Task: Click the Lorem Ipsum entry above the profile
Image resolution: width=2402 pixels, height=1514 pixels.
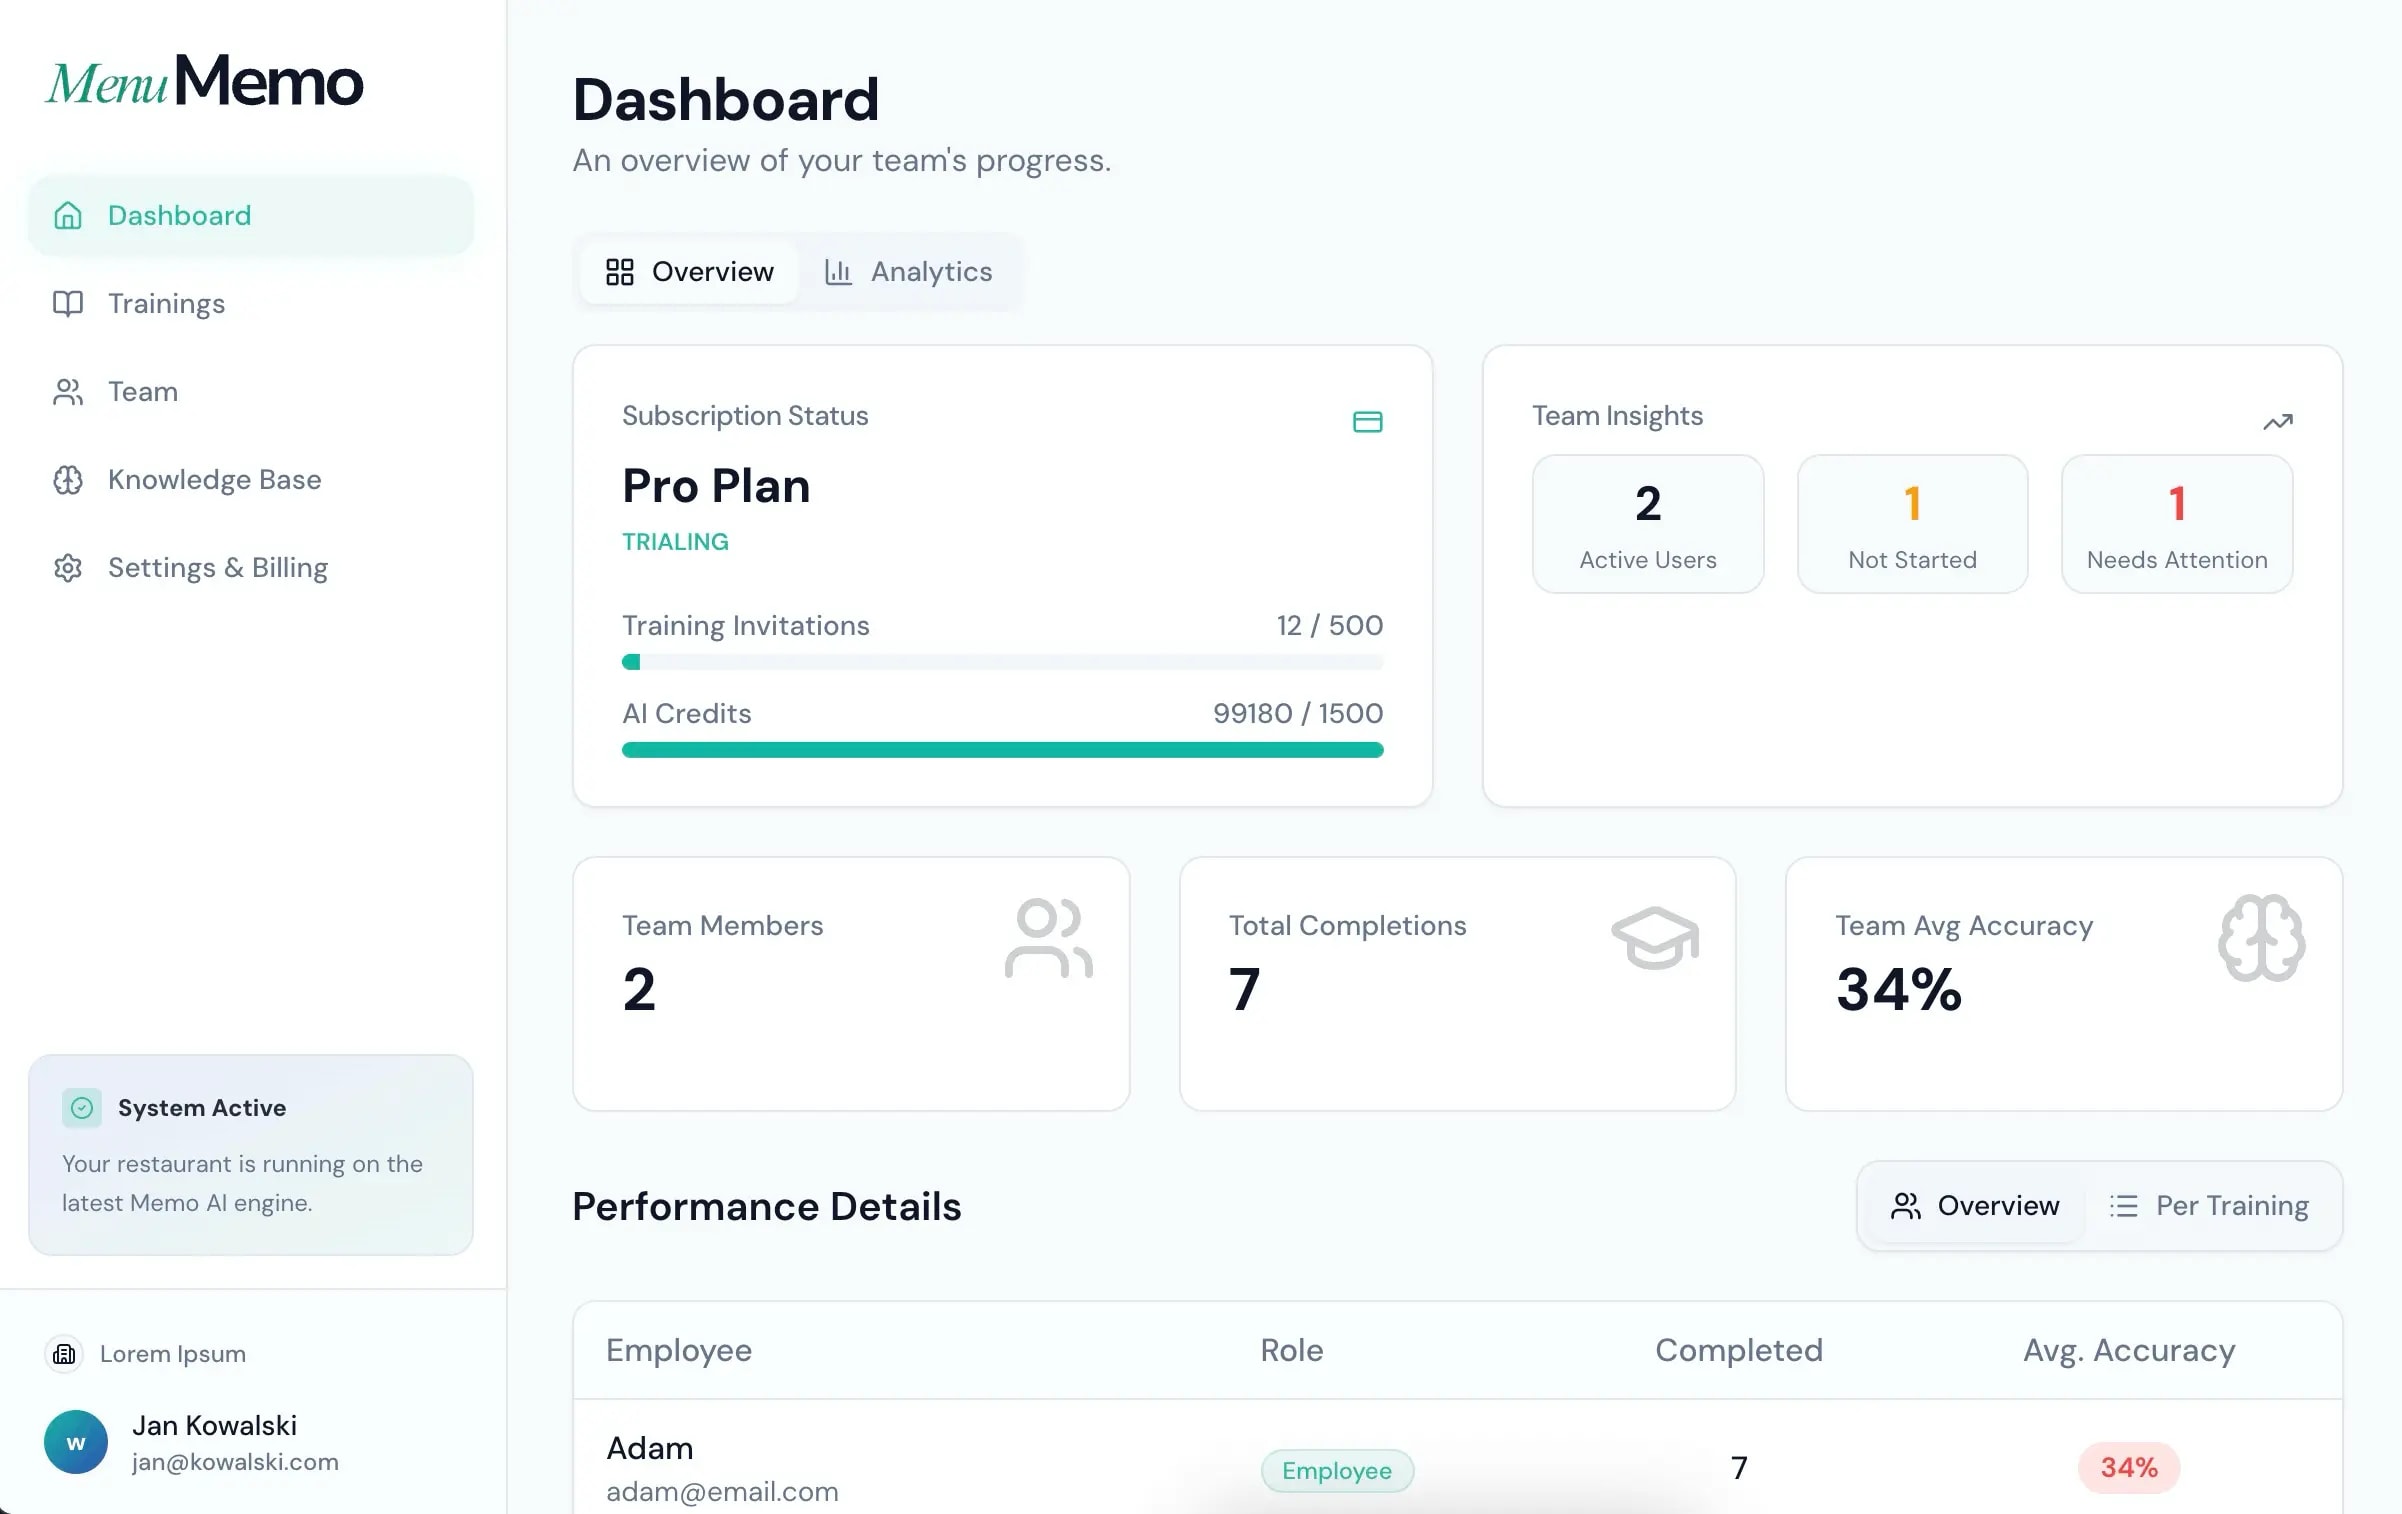Action: point(171,1353)
